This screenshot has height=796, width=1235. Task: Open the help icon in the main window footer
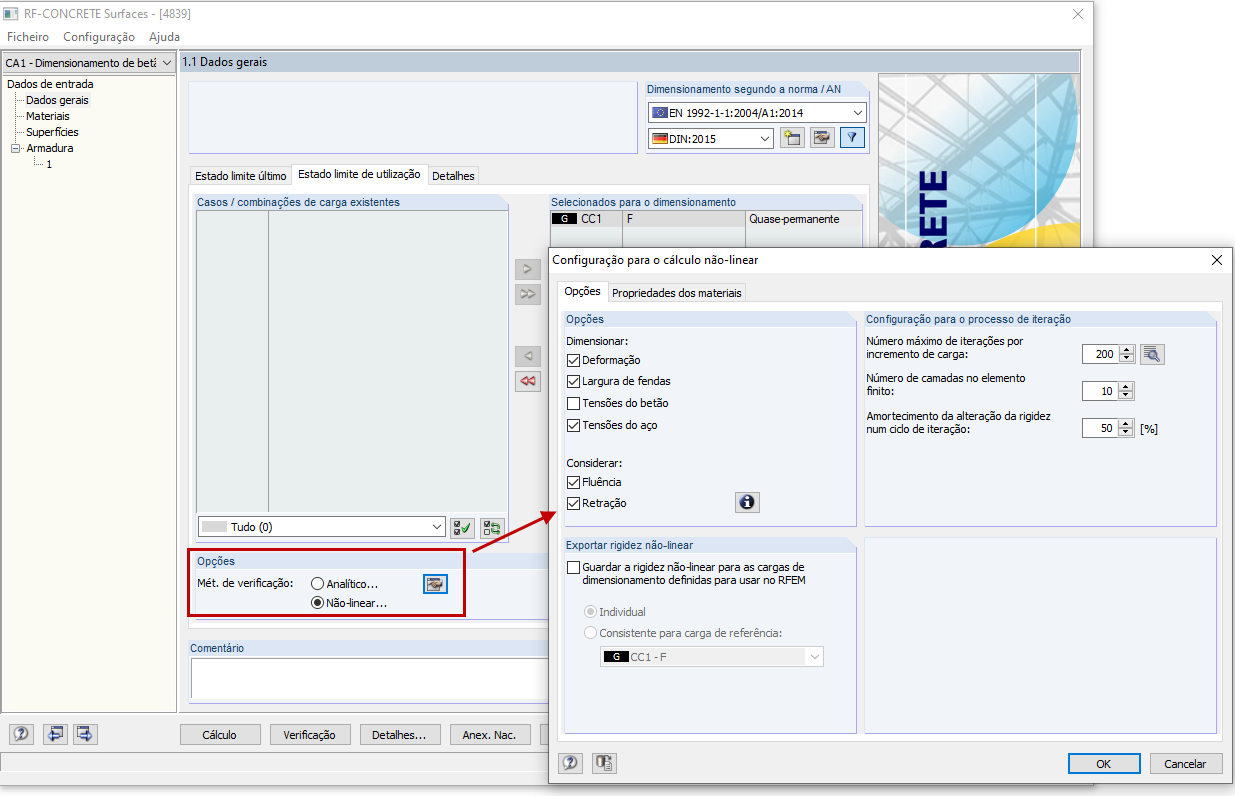21,734
